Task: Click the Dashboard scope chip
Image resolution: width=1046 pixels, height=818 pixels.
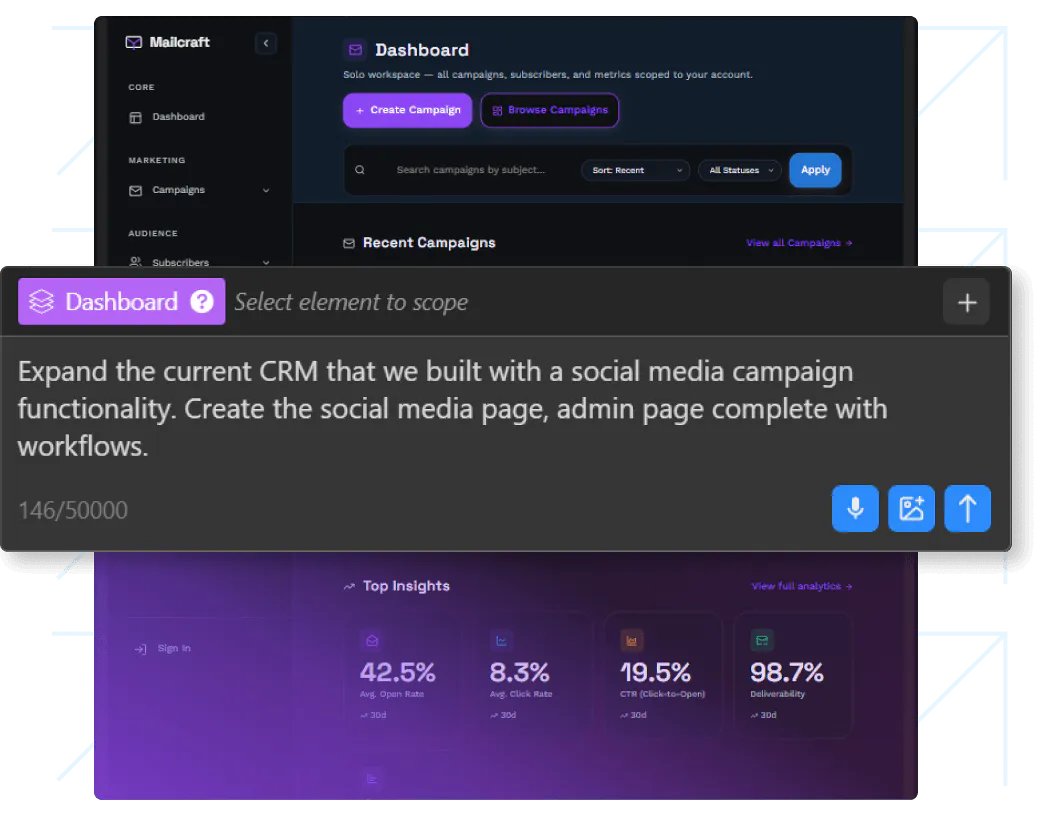Action: click(121, 302)
